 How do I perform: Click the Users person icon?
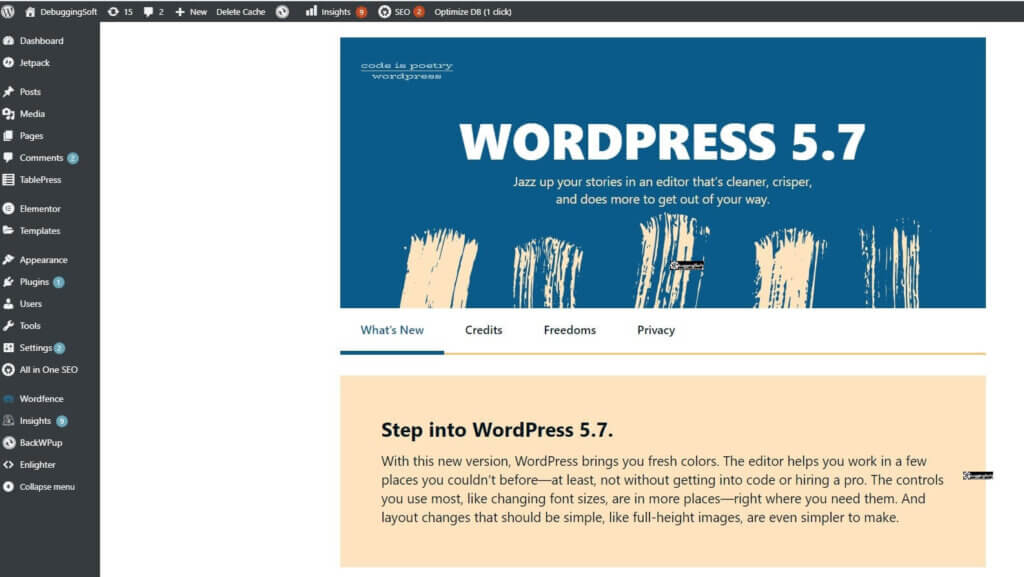8,304
